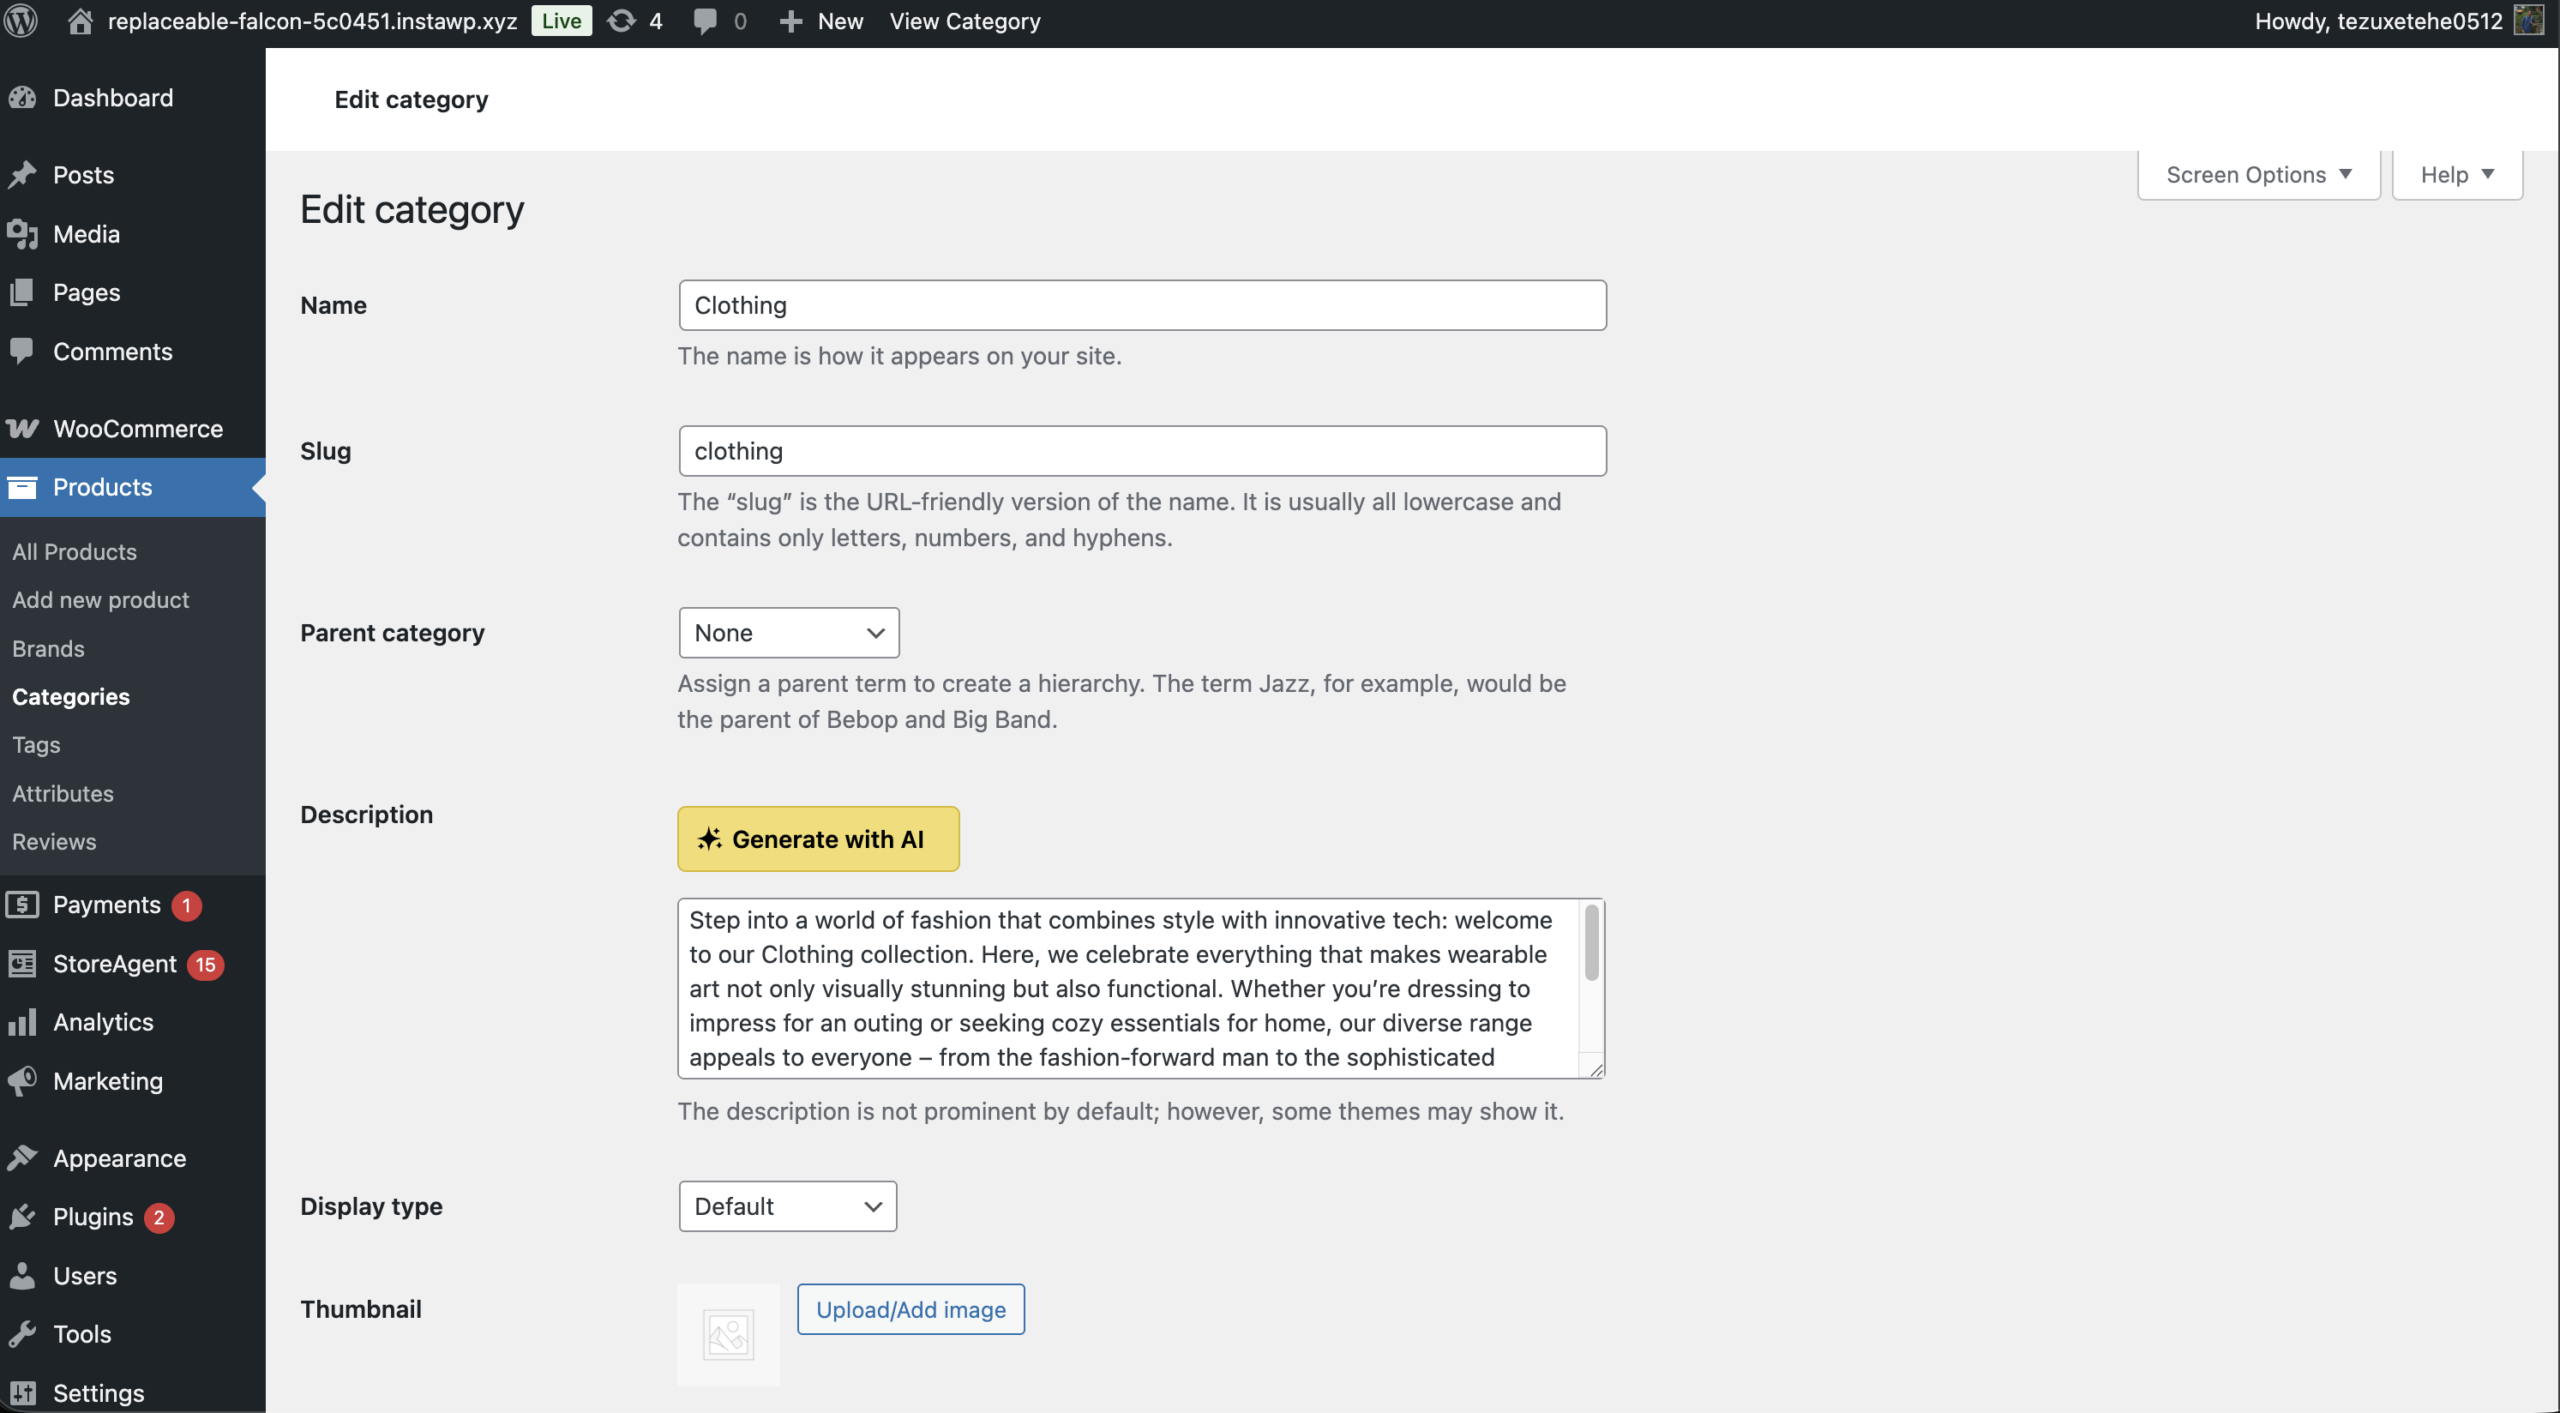Open the comments bubble icon in admin bar

point(705,21)
